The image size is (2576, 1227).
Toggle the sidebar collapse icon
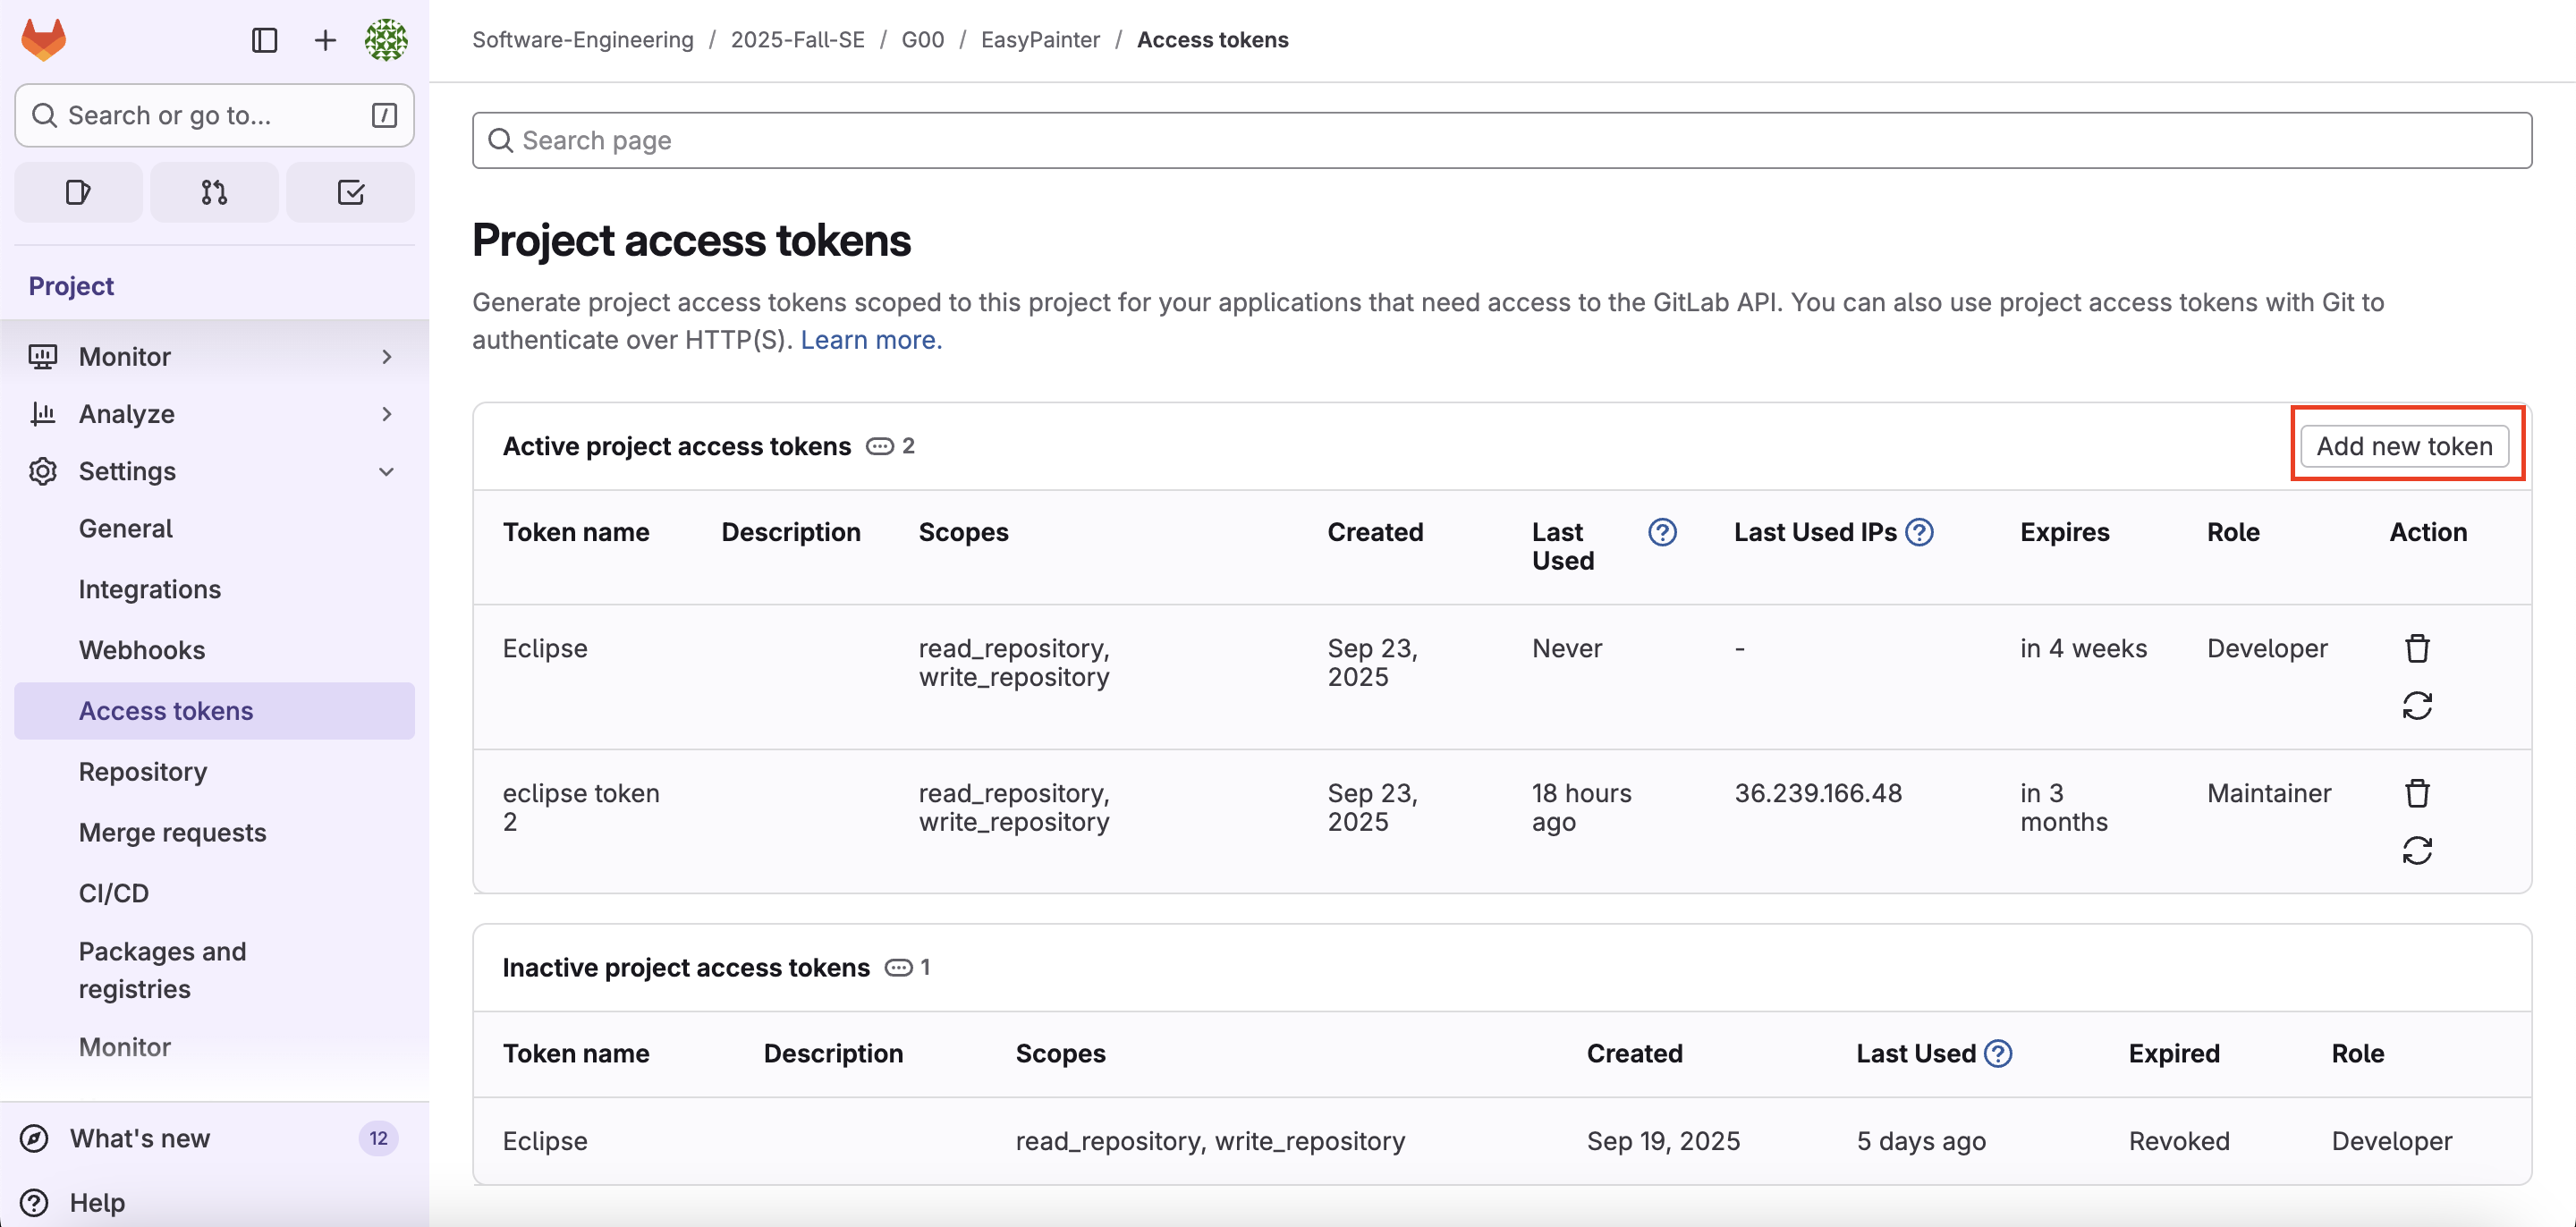[x=264, y=40]
